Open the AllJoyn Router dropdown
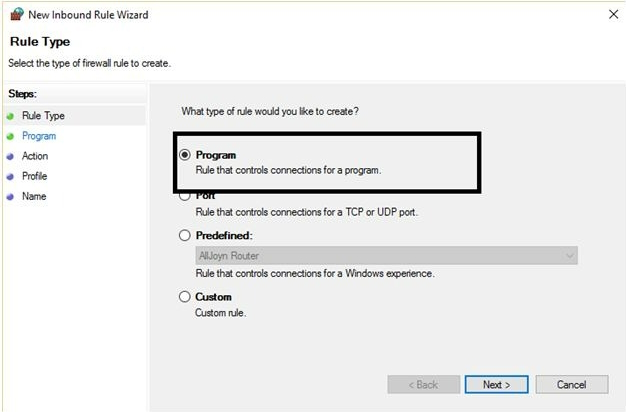Screen dimensions: 626x412 click(x=386, y=256)
